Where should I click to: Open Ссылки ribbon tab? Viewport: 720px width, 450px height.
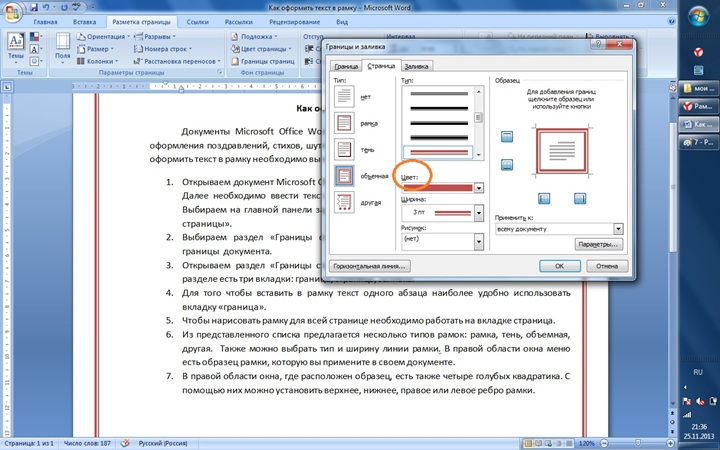point(196,22)
